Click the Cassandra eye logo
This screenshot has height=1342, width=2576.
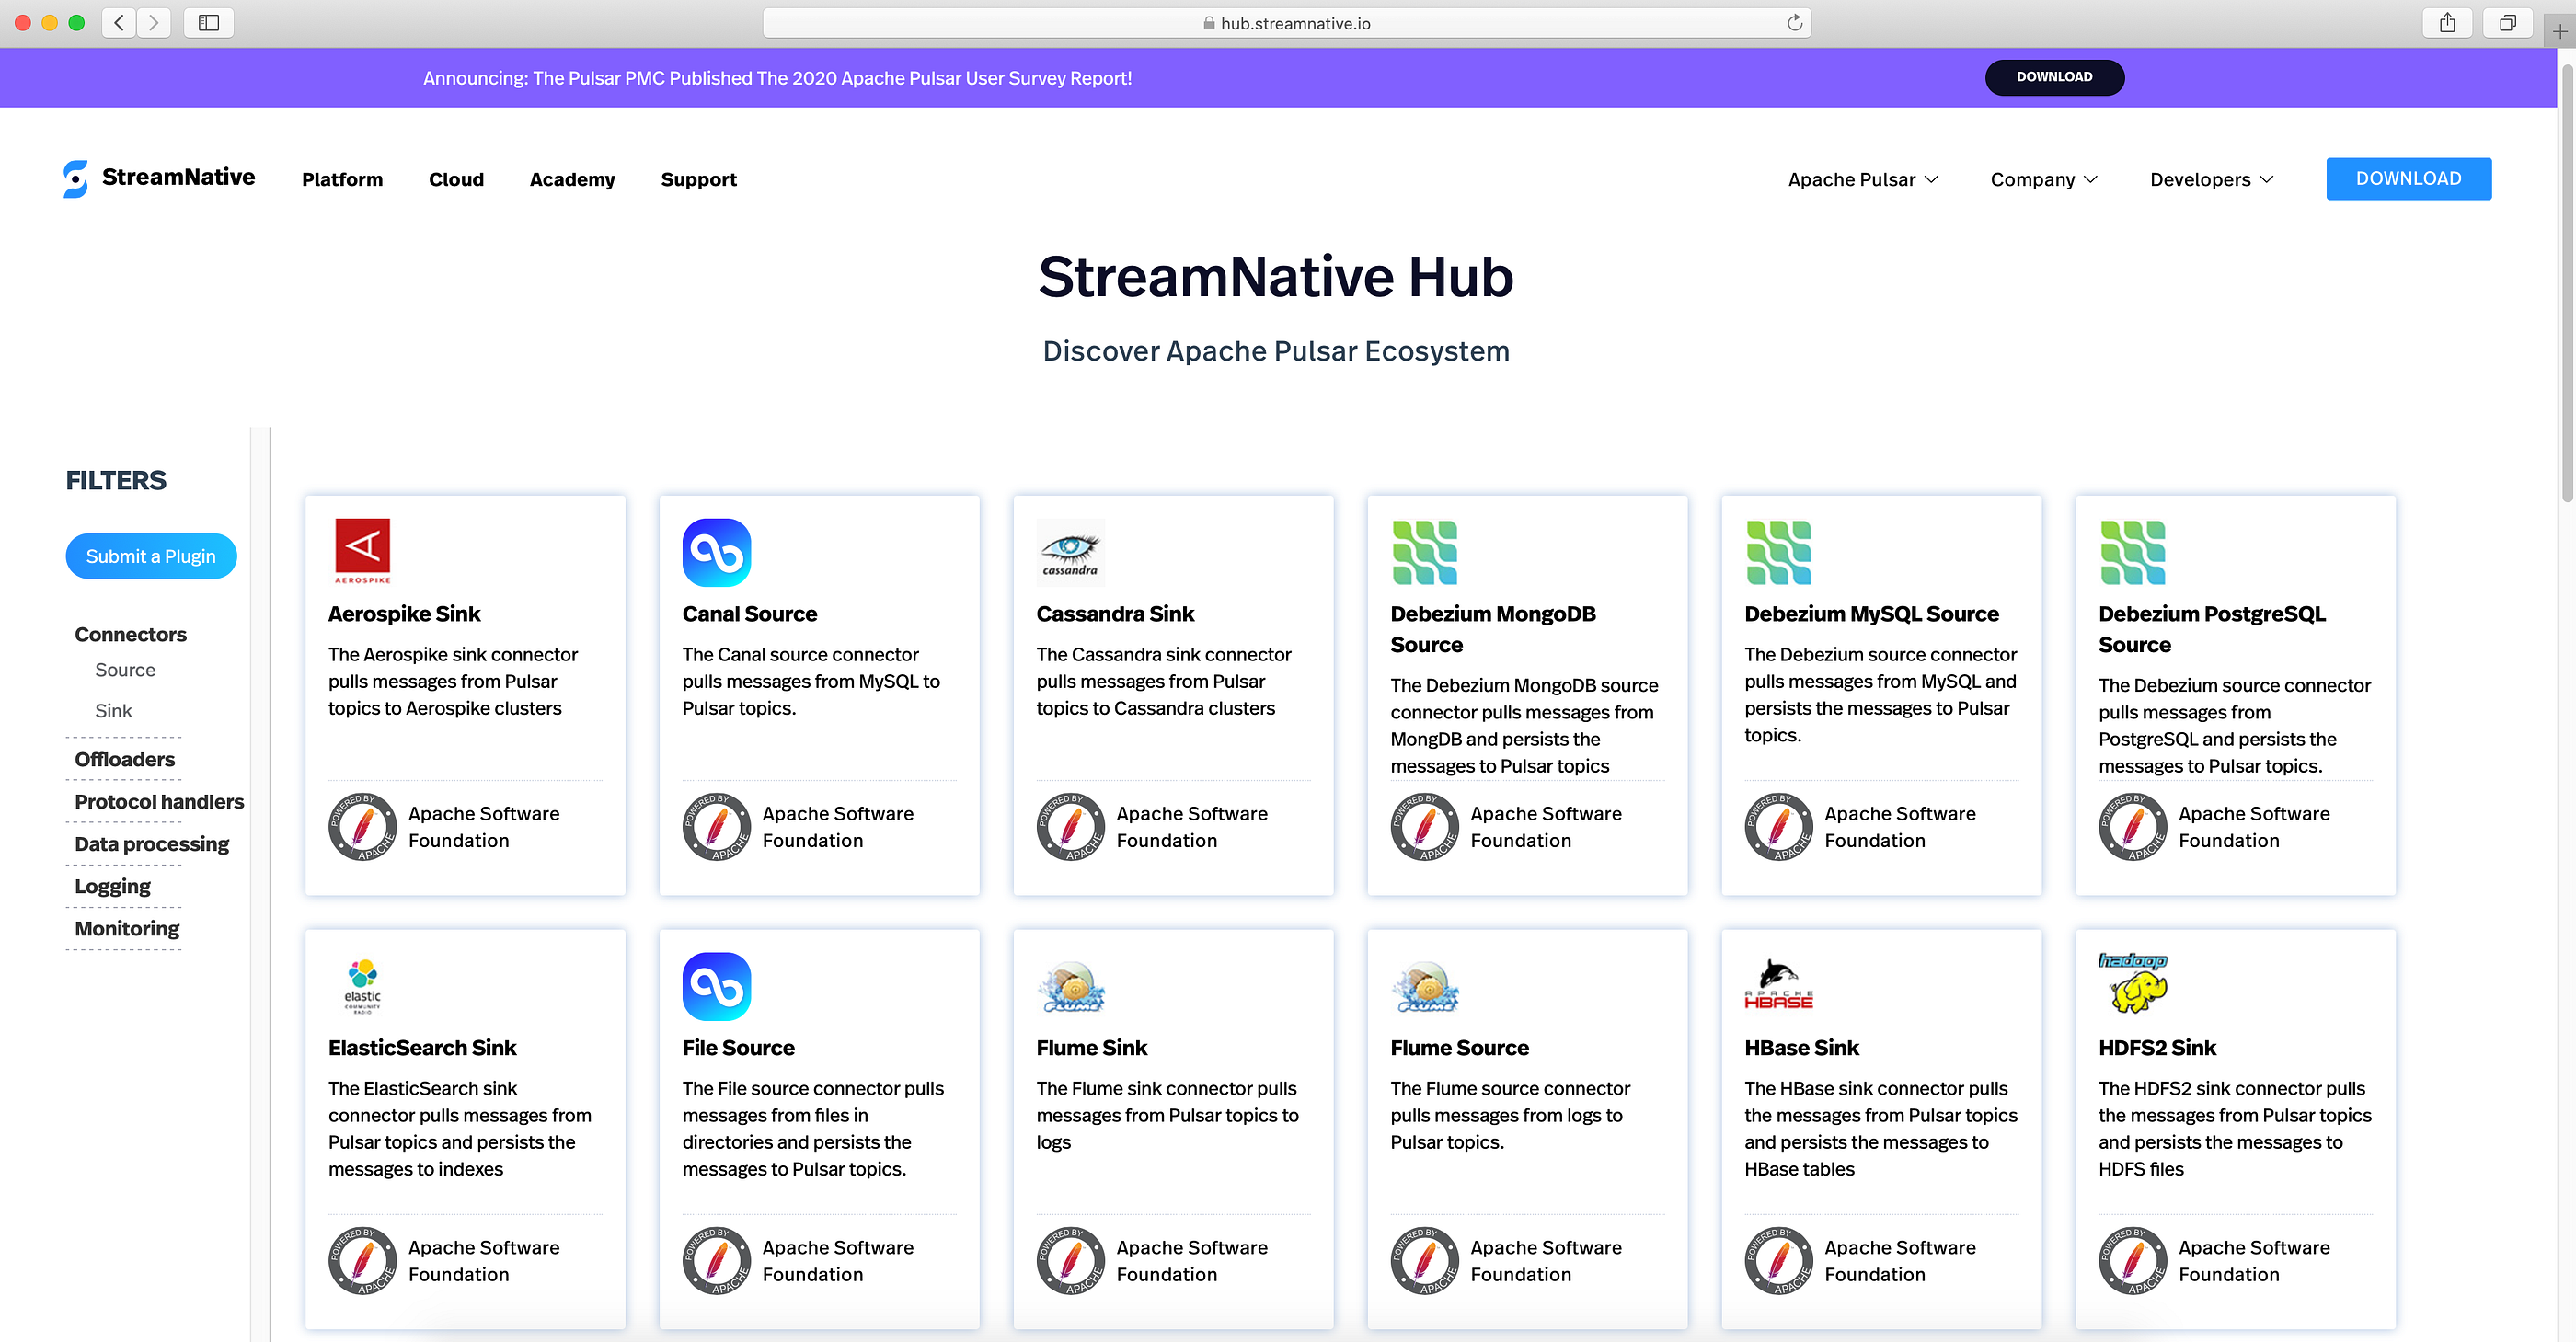tap(1069, 551)
